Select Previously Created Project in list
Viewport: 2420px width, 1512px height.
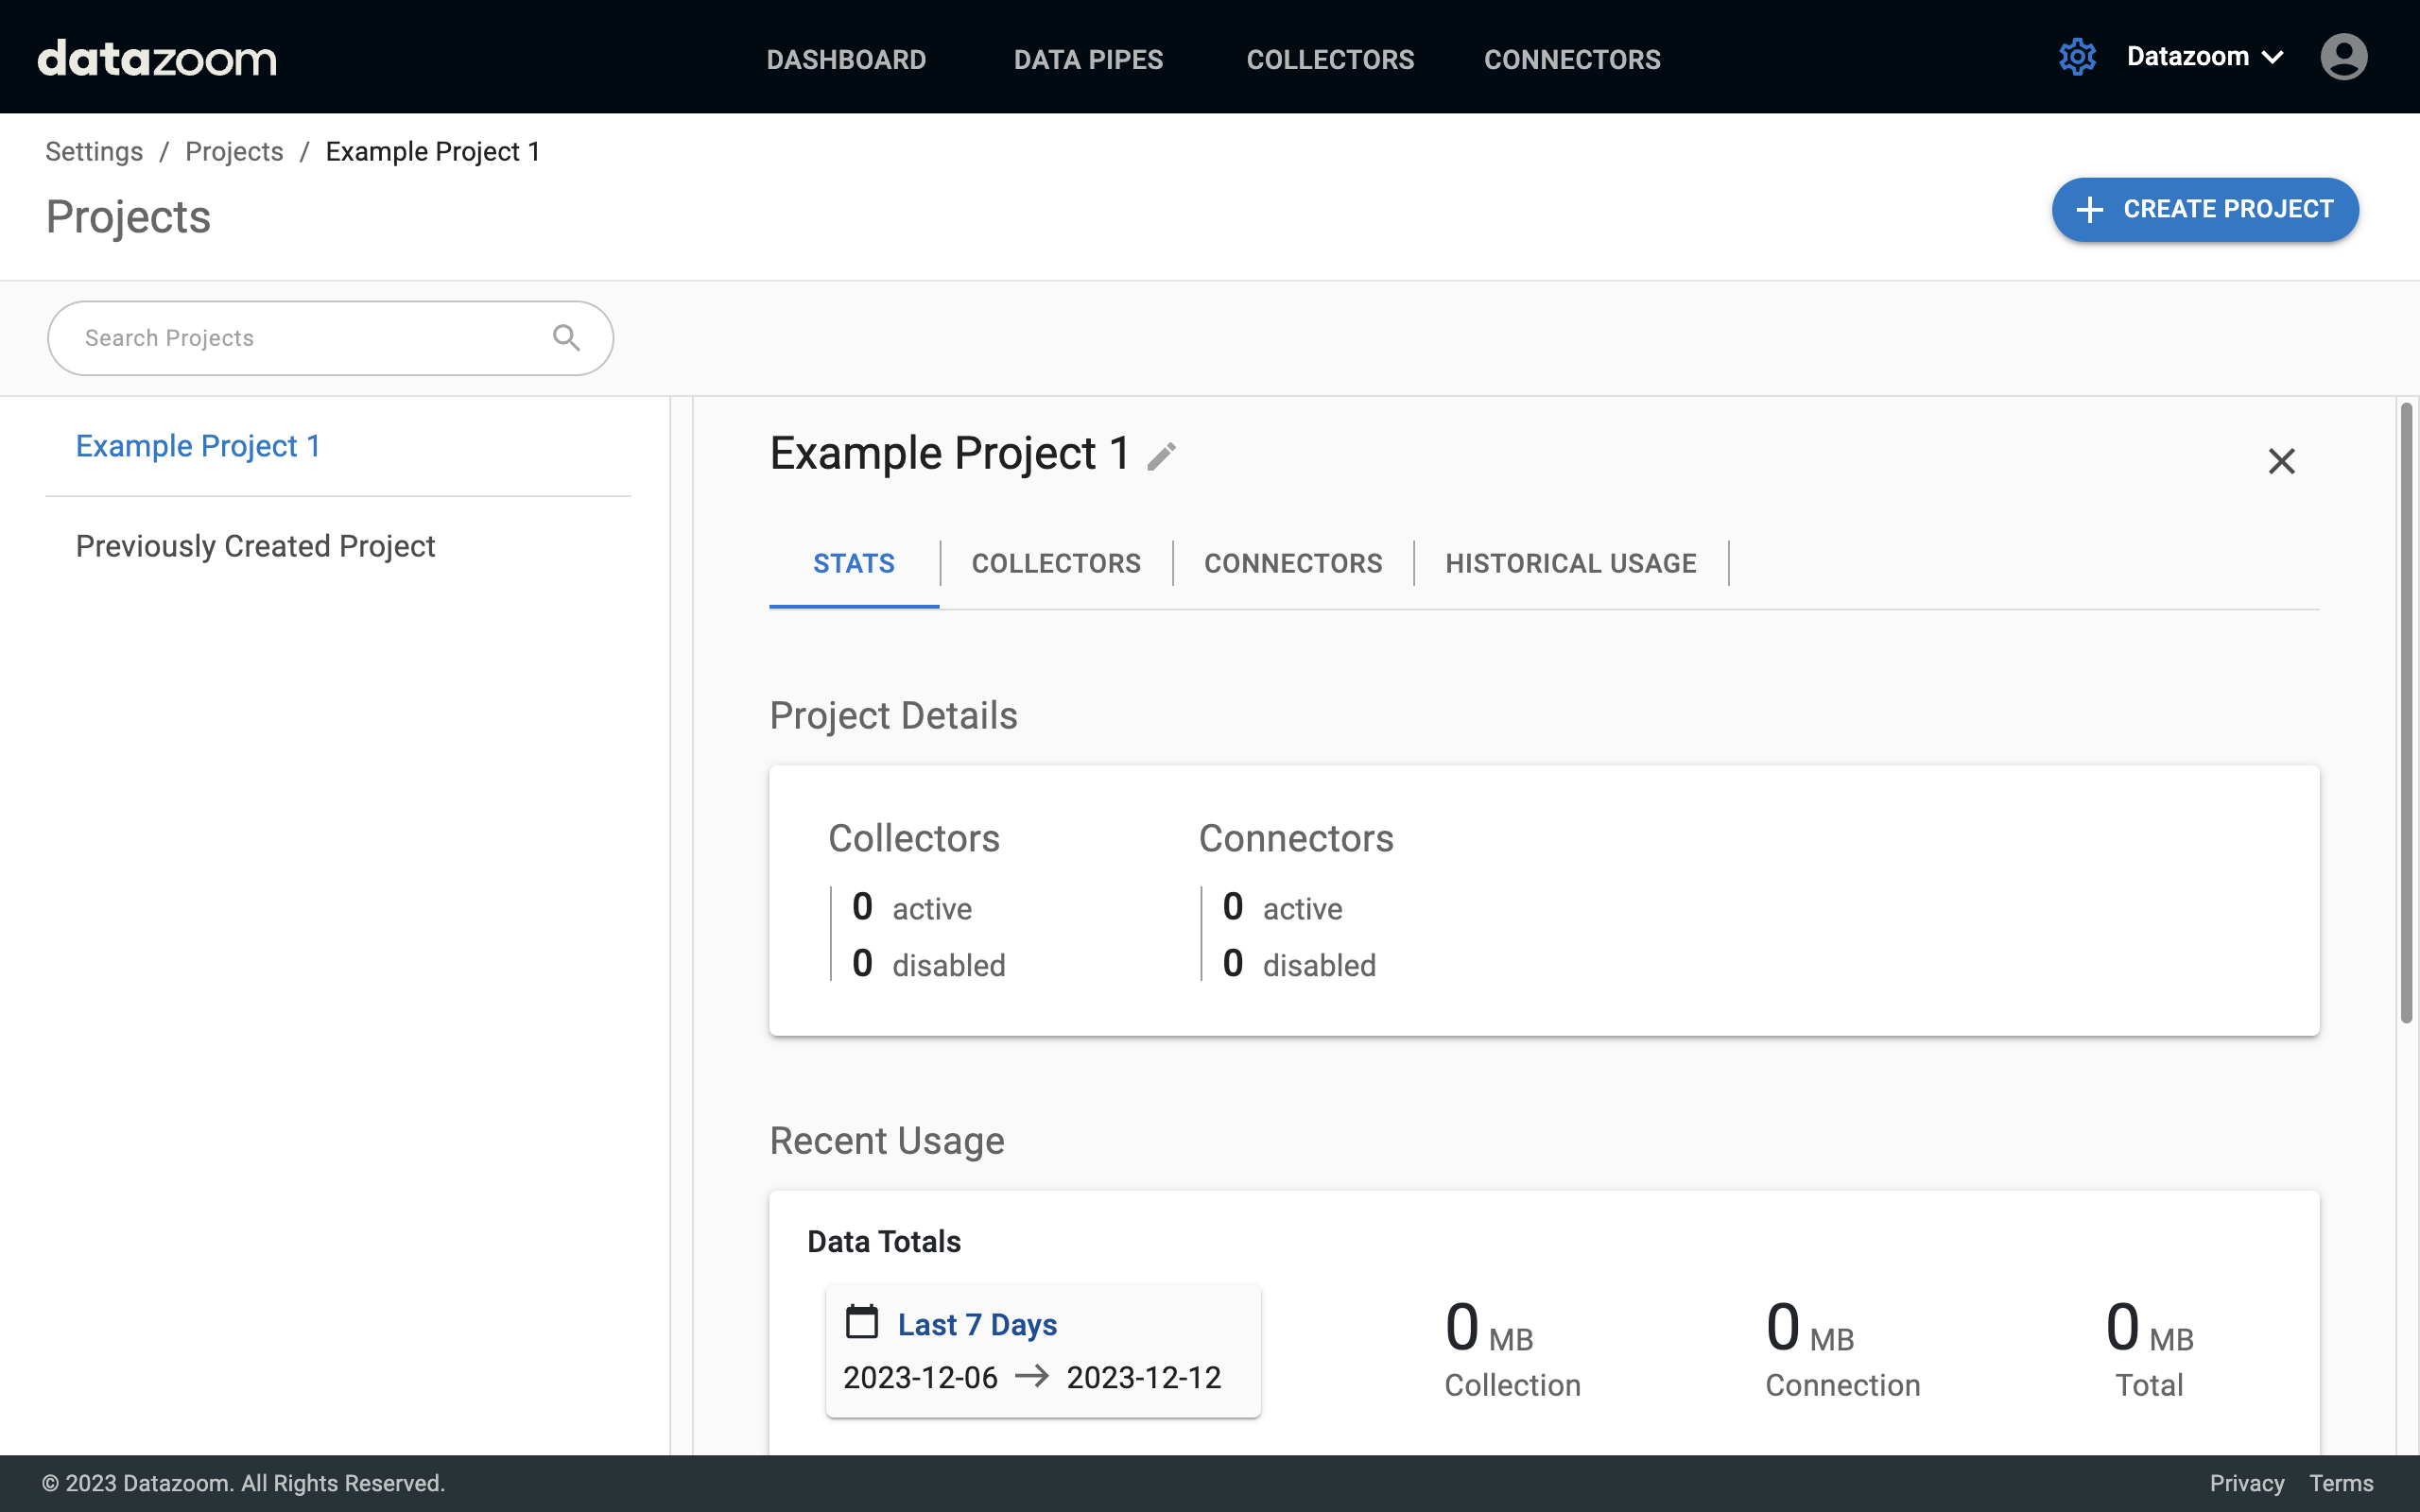338,546
